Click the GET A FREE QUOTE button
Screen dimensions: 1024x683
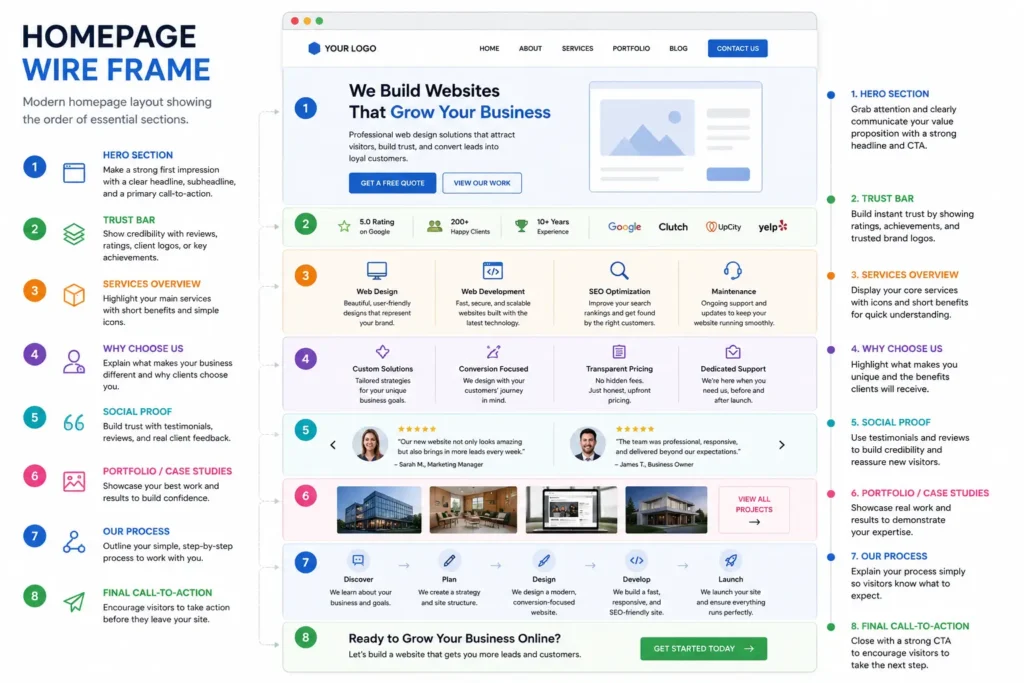click(x=392, y=183)
